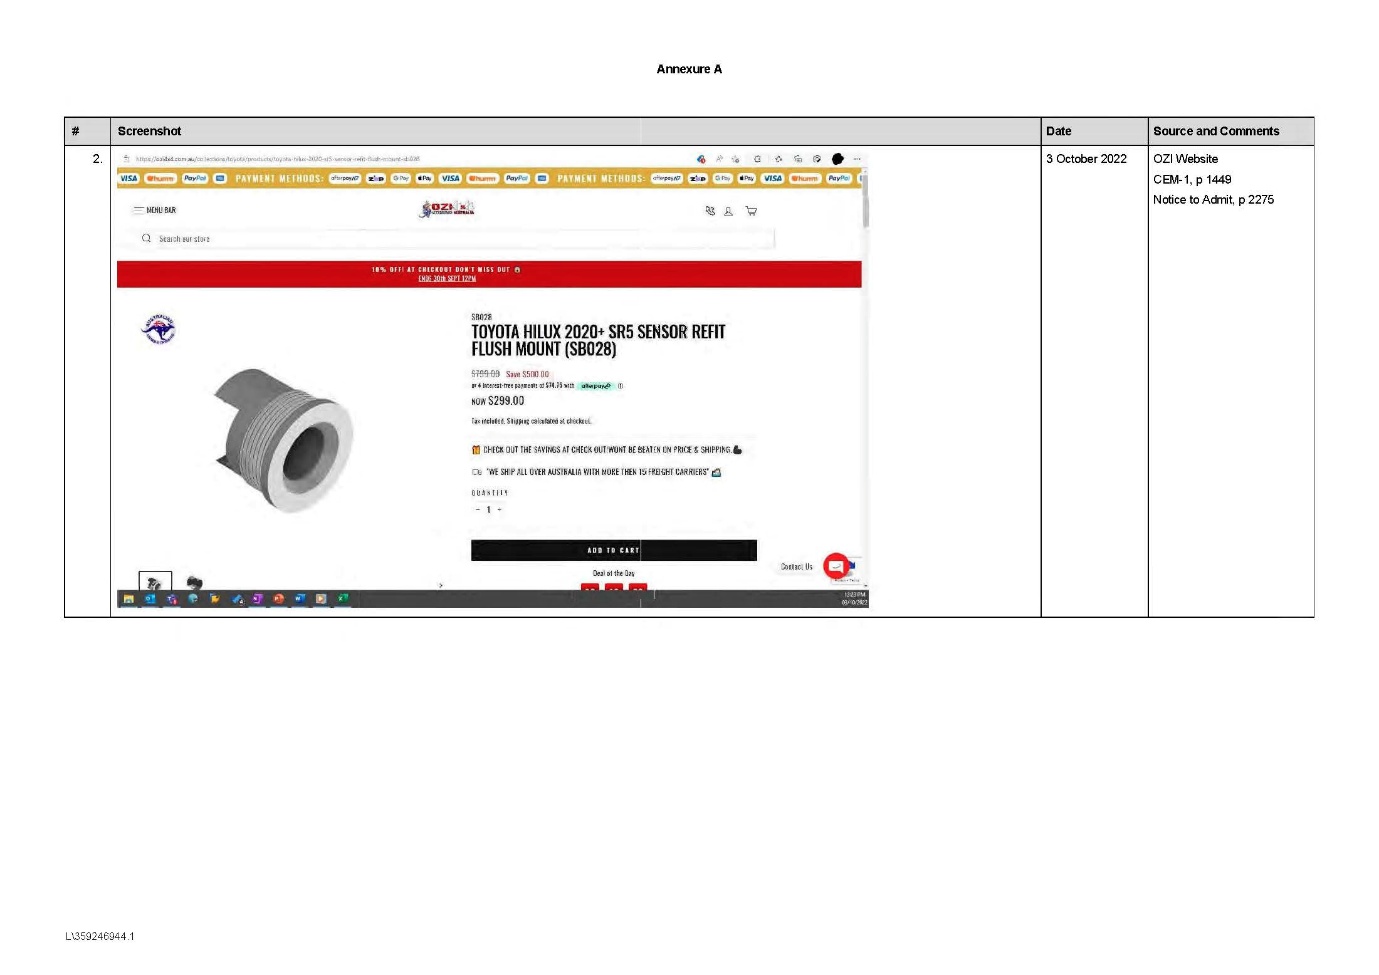Click the 'SB028' code above the product title

pyautogui.click(x=482, y=317)
